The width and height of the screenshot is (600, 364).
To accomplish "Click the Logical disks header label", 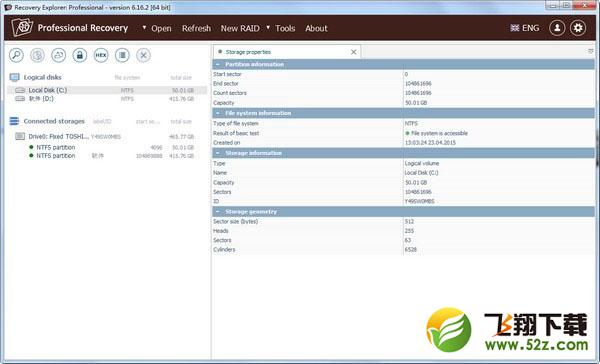I will (42, 77).
